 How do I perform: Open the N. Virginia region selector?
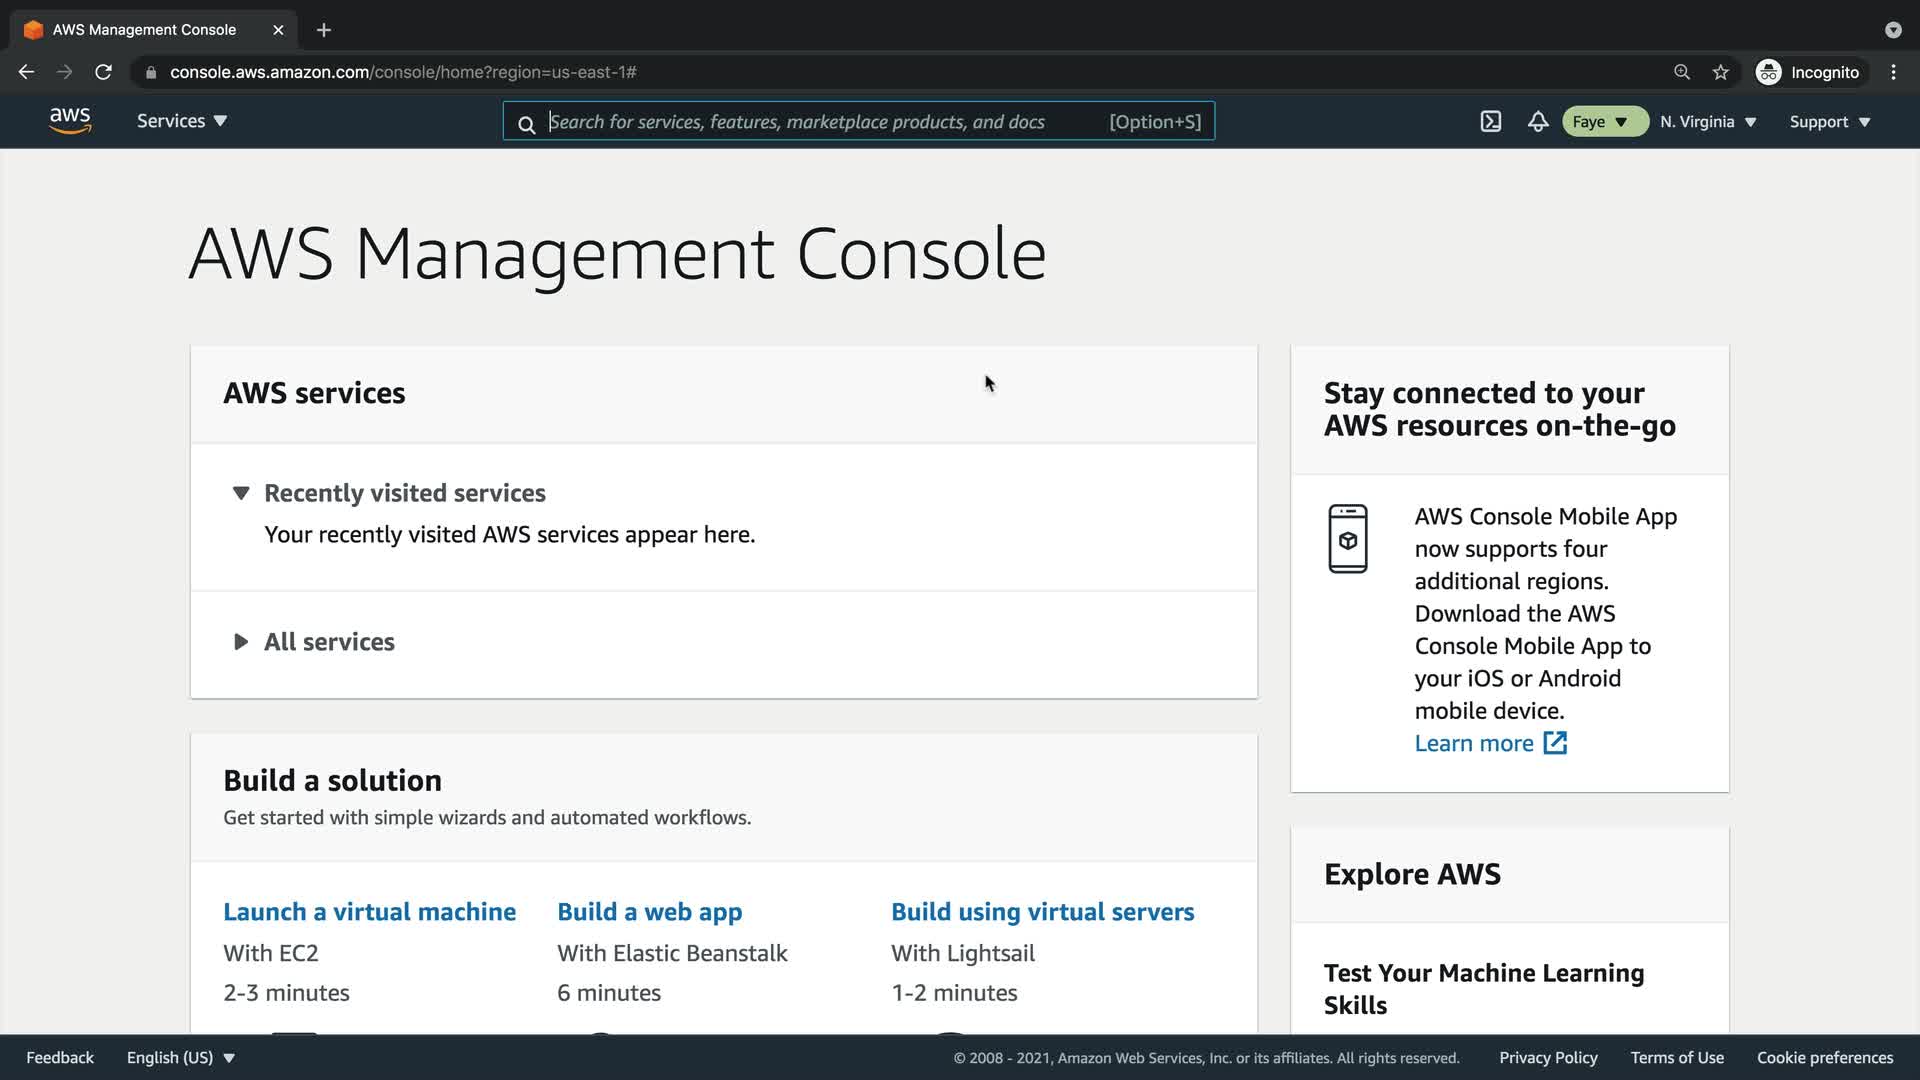(x=1708, y=122)
